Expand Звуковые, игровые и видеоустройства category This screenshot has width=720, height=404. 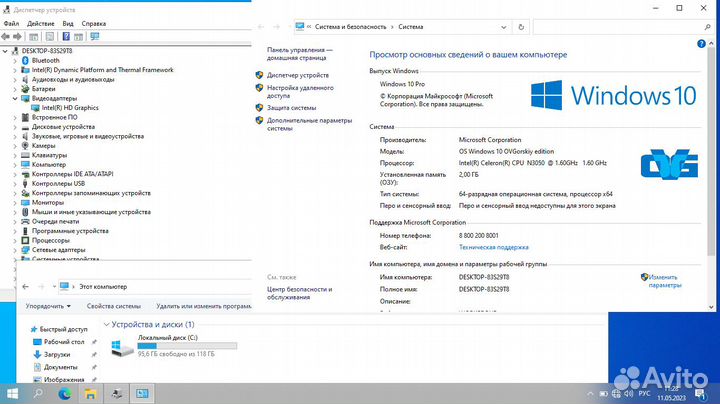[x=15, y=136]
